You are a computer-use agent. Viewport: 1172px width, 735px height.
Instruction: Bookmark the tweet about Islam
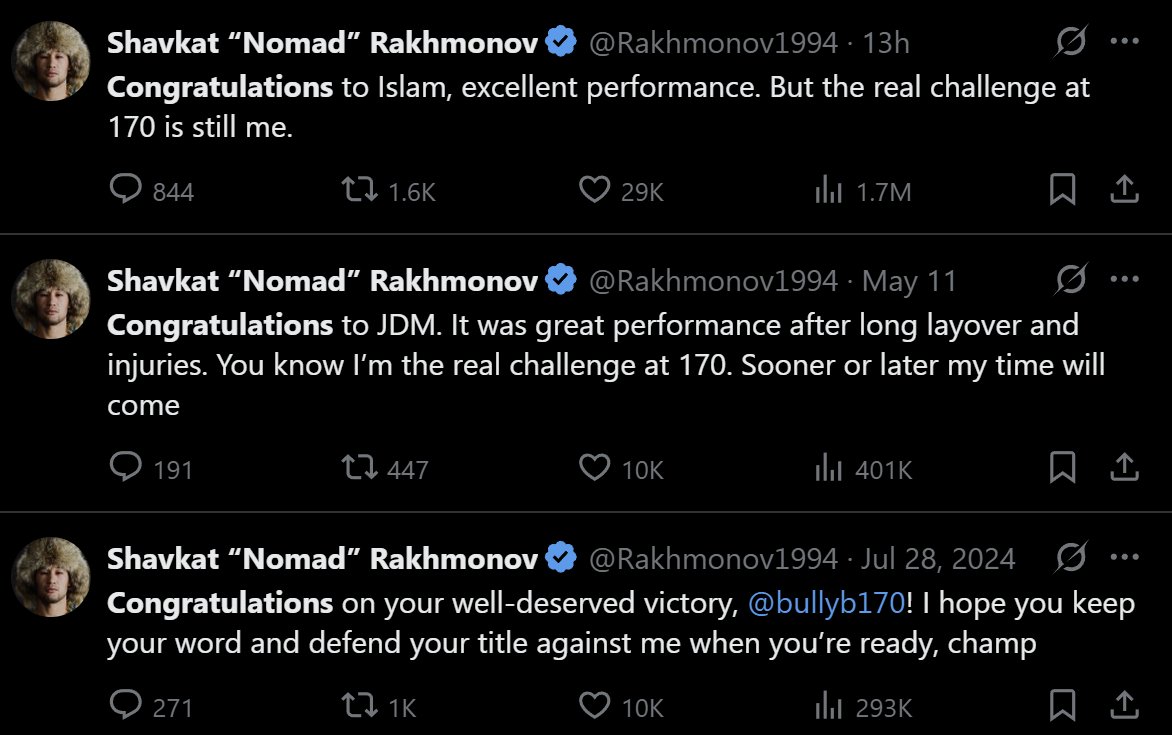1062,189
